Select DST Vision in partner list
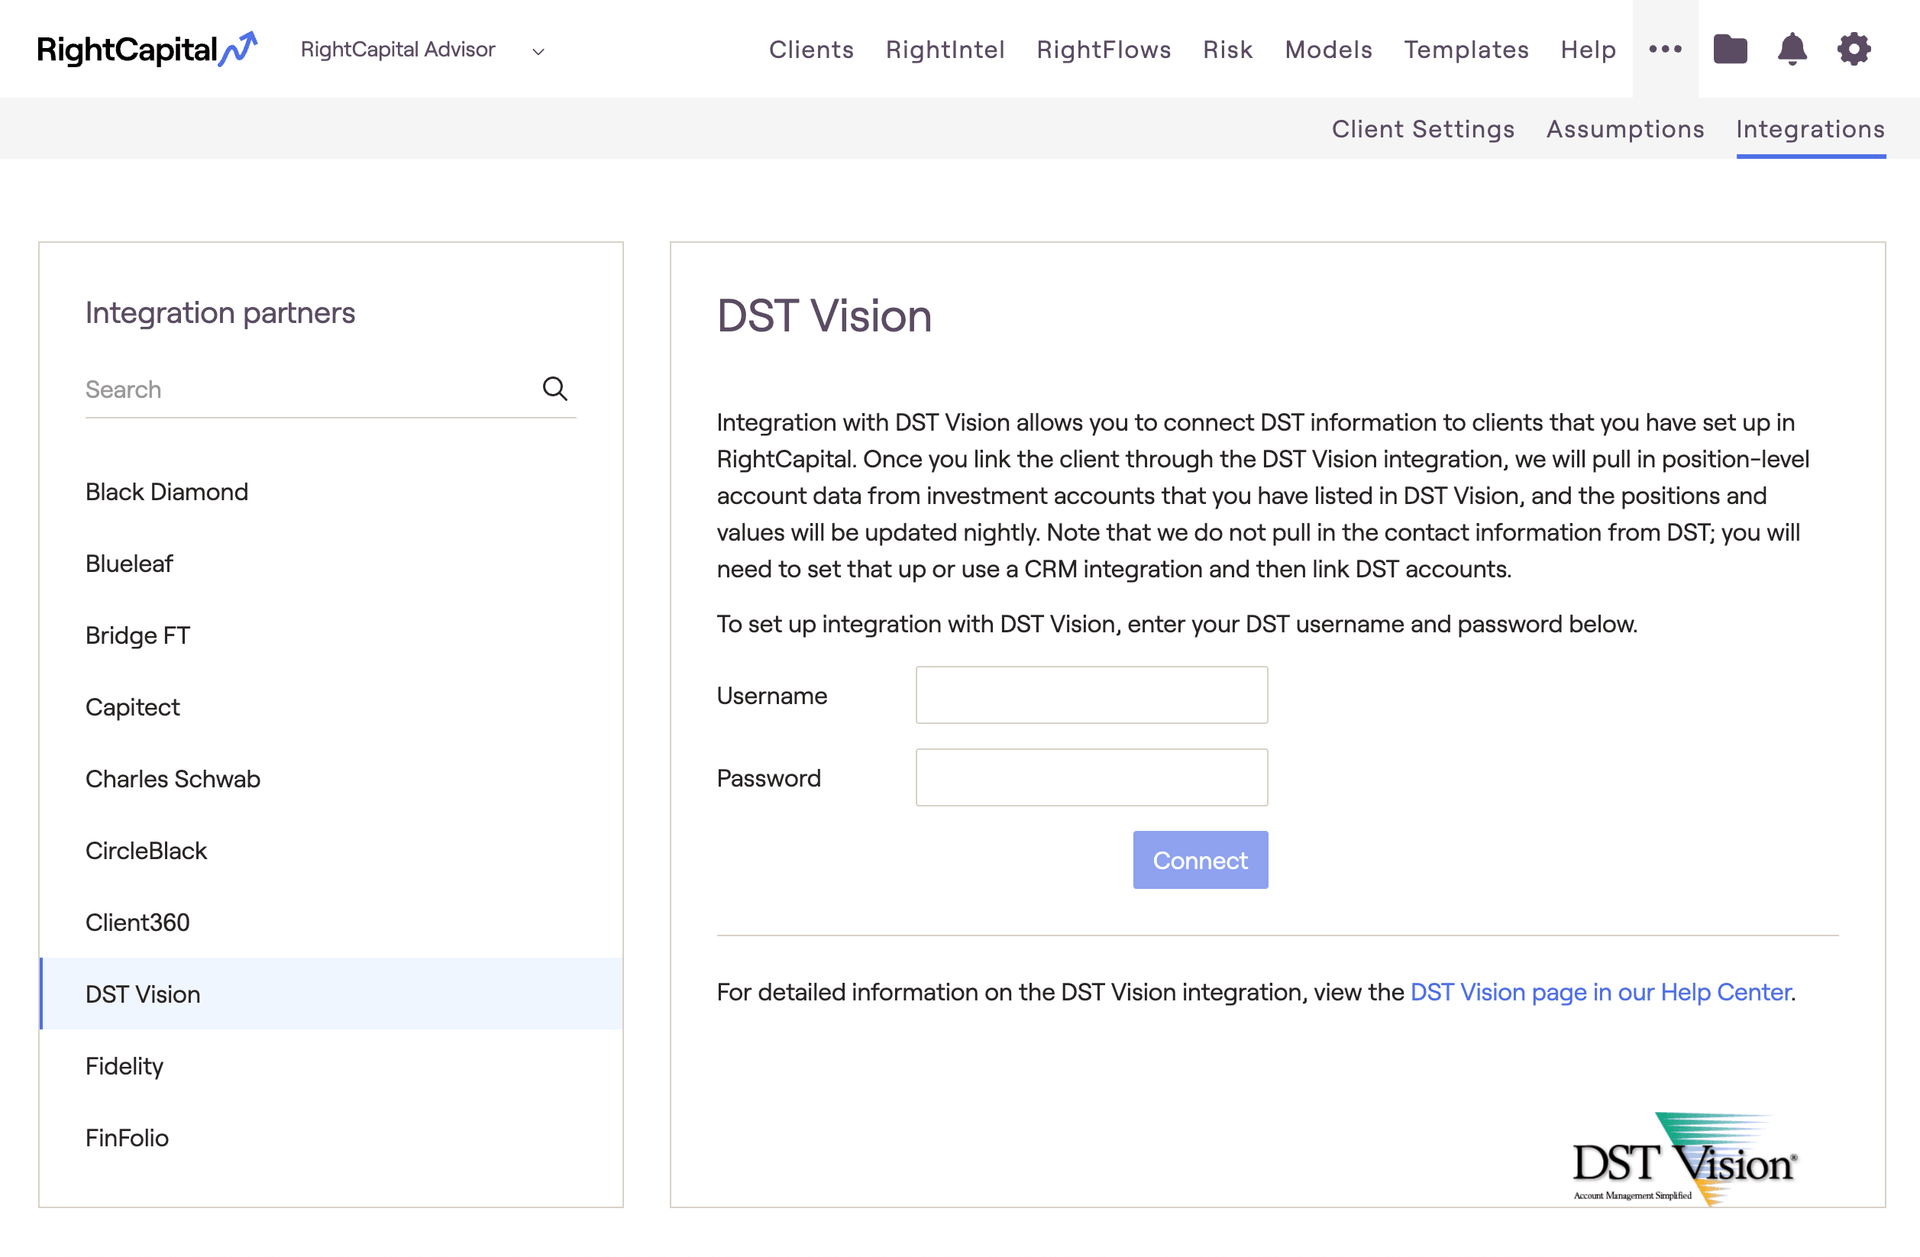Viewport: 1920px width, 1257px height. (331, 994)
